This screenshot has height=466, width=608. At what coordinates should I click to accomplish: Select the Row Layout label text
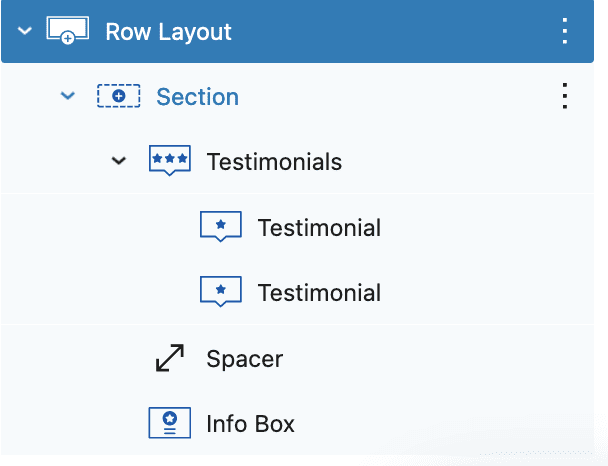tap(168, 32)
